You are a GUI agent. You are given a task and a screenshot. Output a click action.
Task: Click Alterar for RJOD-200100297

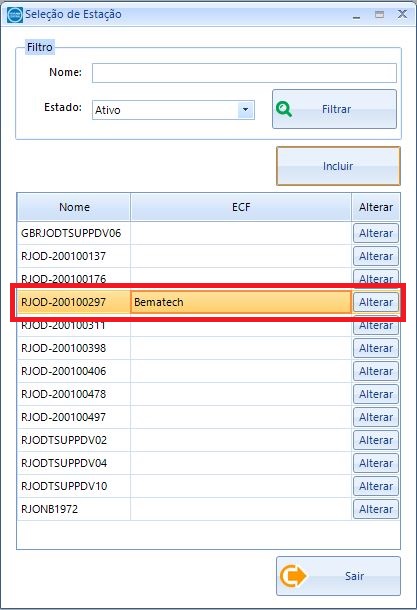click(376, 302)
